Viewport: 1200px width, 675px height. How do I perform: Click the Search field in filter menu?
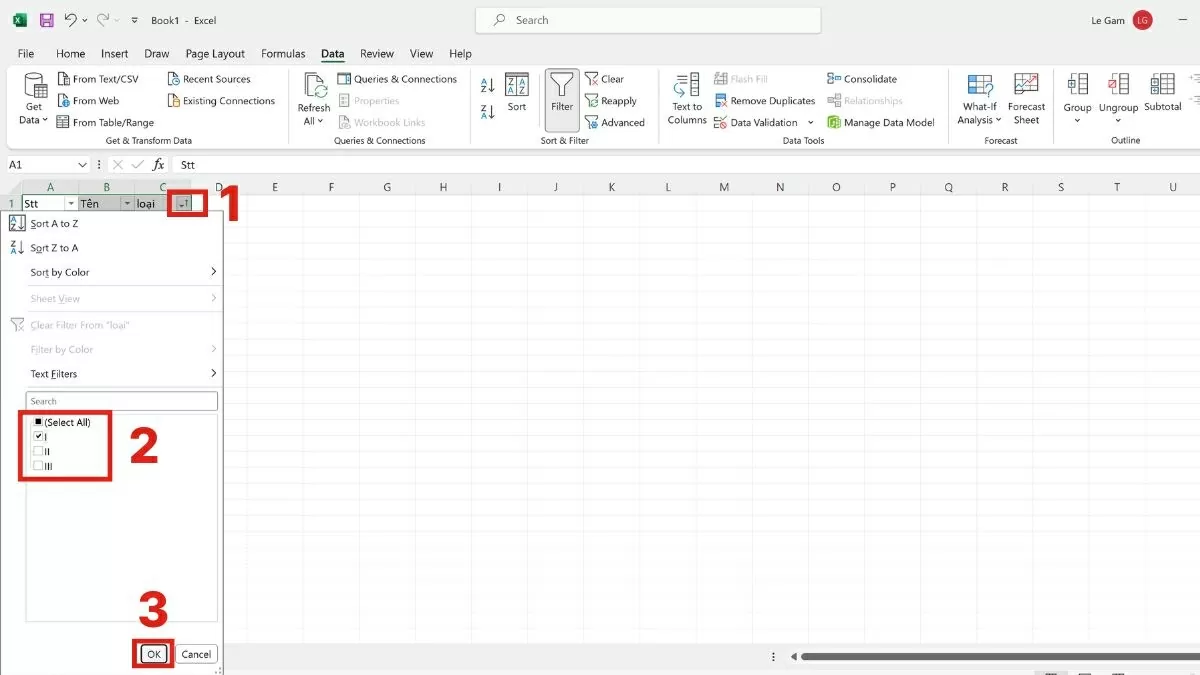(122, 401)
